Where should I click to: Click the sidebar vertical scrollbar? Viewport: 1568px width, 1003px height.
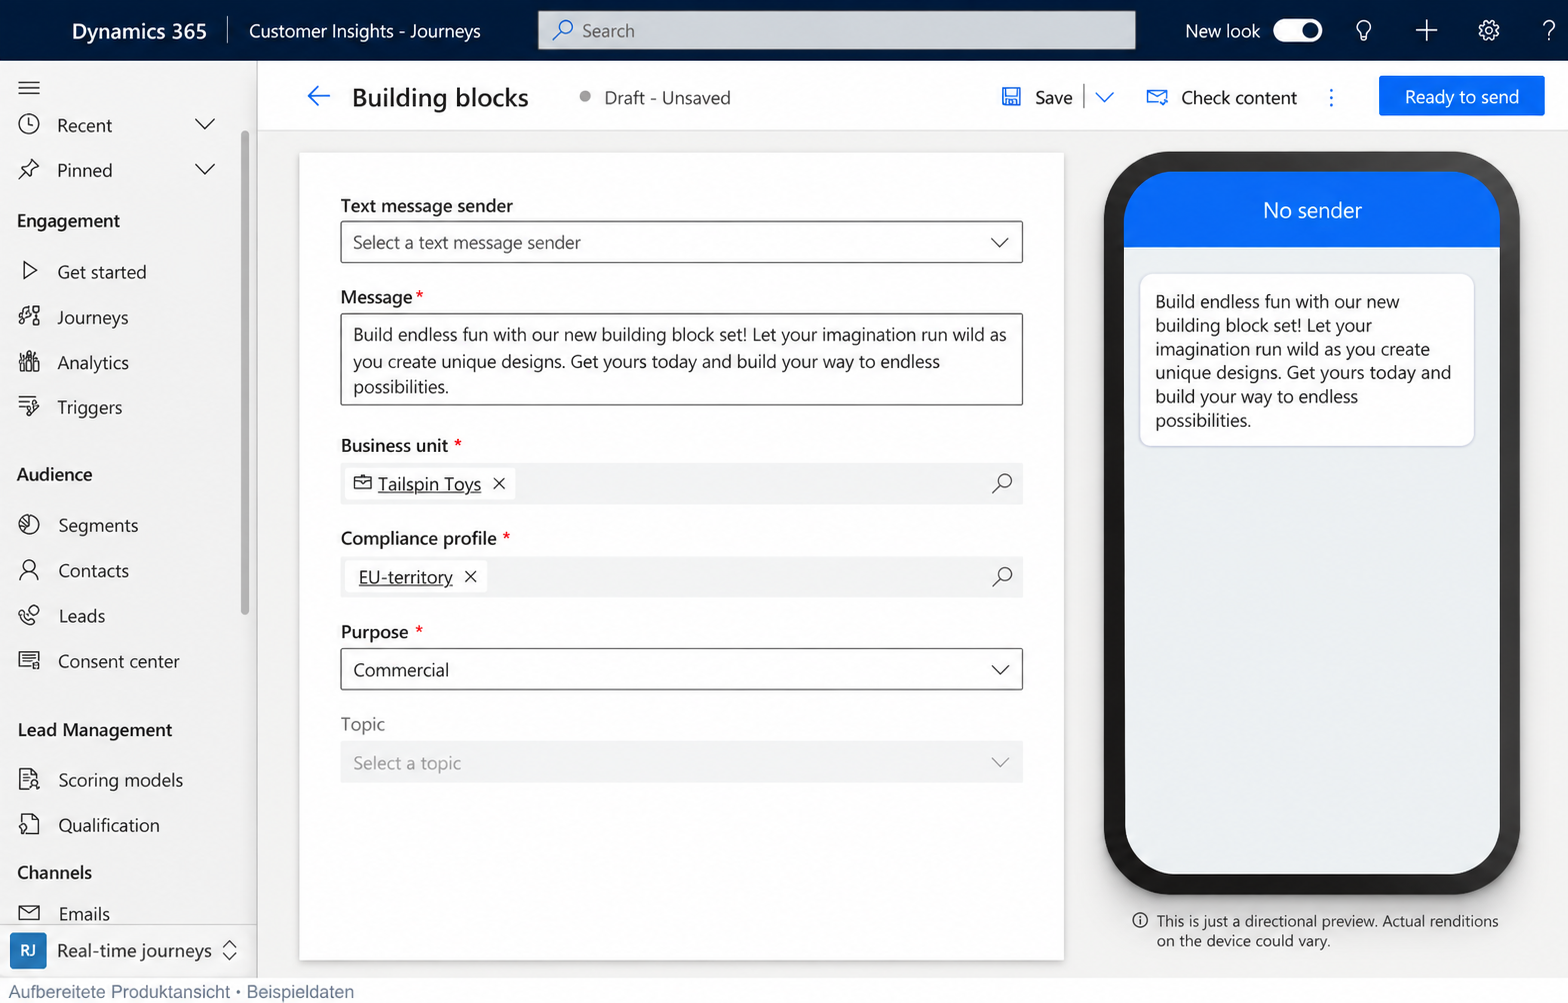(x=245, y=372)
